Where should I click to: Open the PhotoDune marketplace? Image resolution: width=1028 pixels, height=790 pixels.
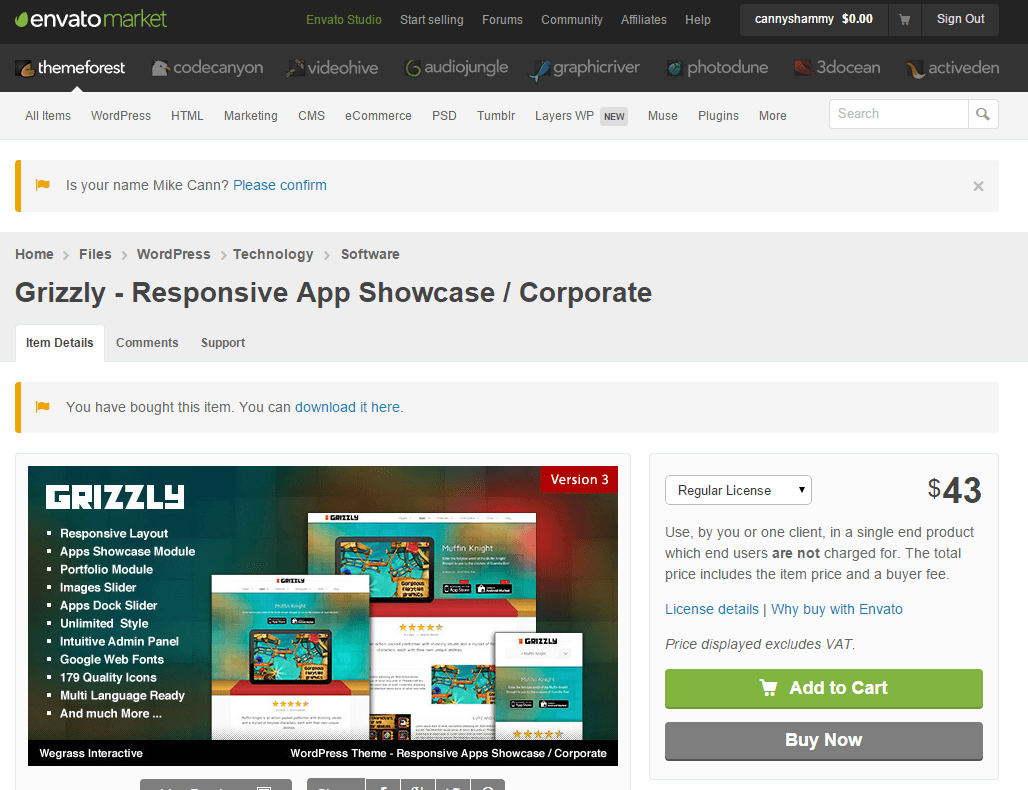(717, 68)
